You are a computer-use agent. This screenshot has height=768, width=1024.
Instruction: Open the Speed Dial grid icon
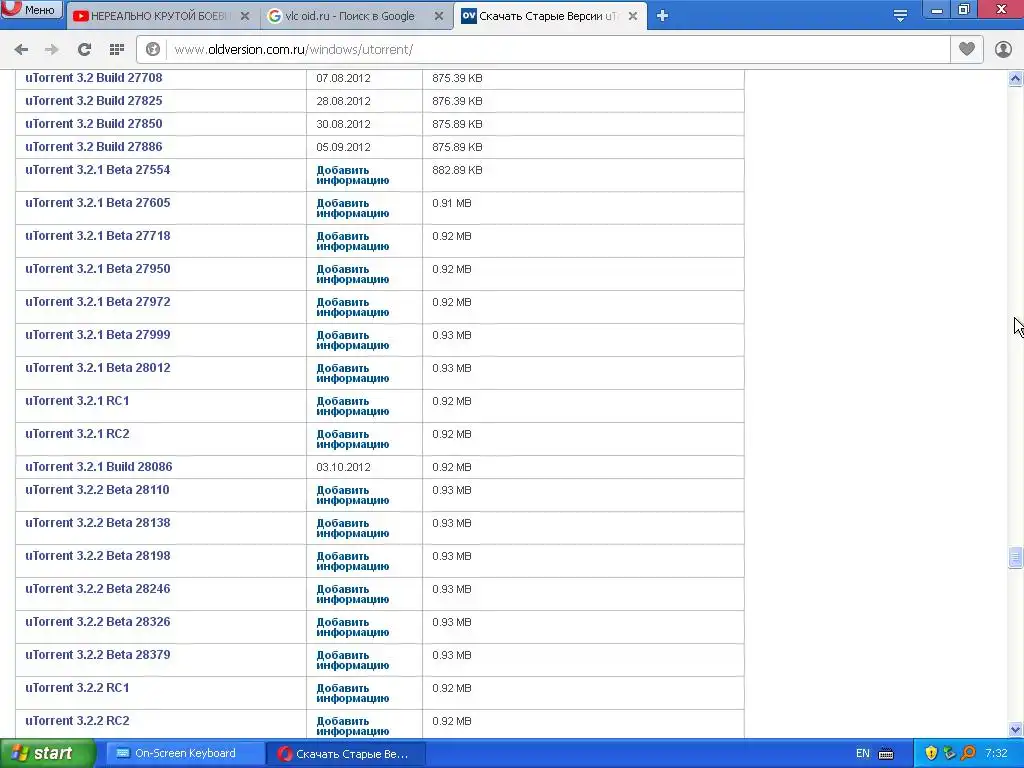point(117,50)
